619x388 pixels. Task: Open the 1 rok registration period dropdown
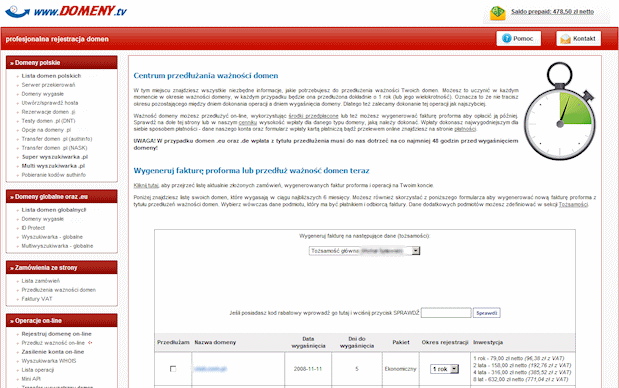(444, 369)
